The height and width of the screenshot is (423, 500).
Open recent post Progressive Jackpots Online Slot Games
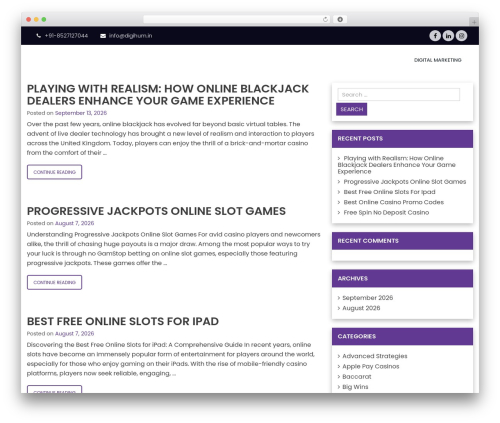coord(405,182)
